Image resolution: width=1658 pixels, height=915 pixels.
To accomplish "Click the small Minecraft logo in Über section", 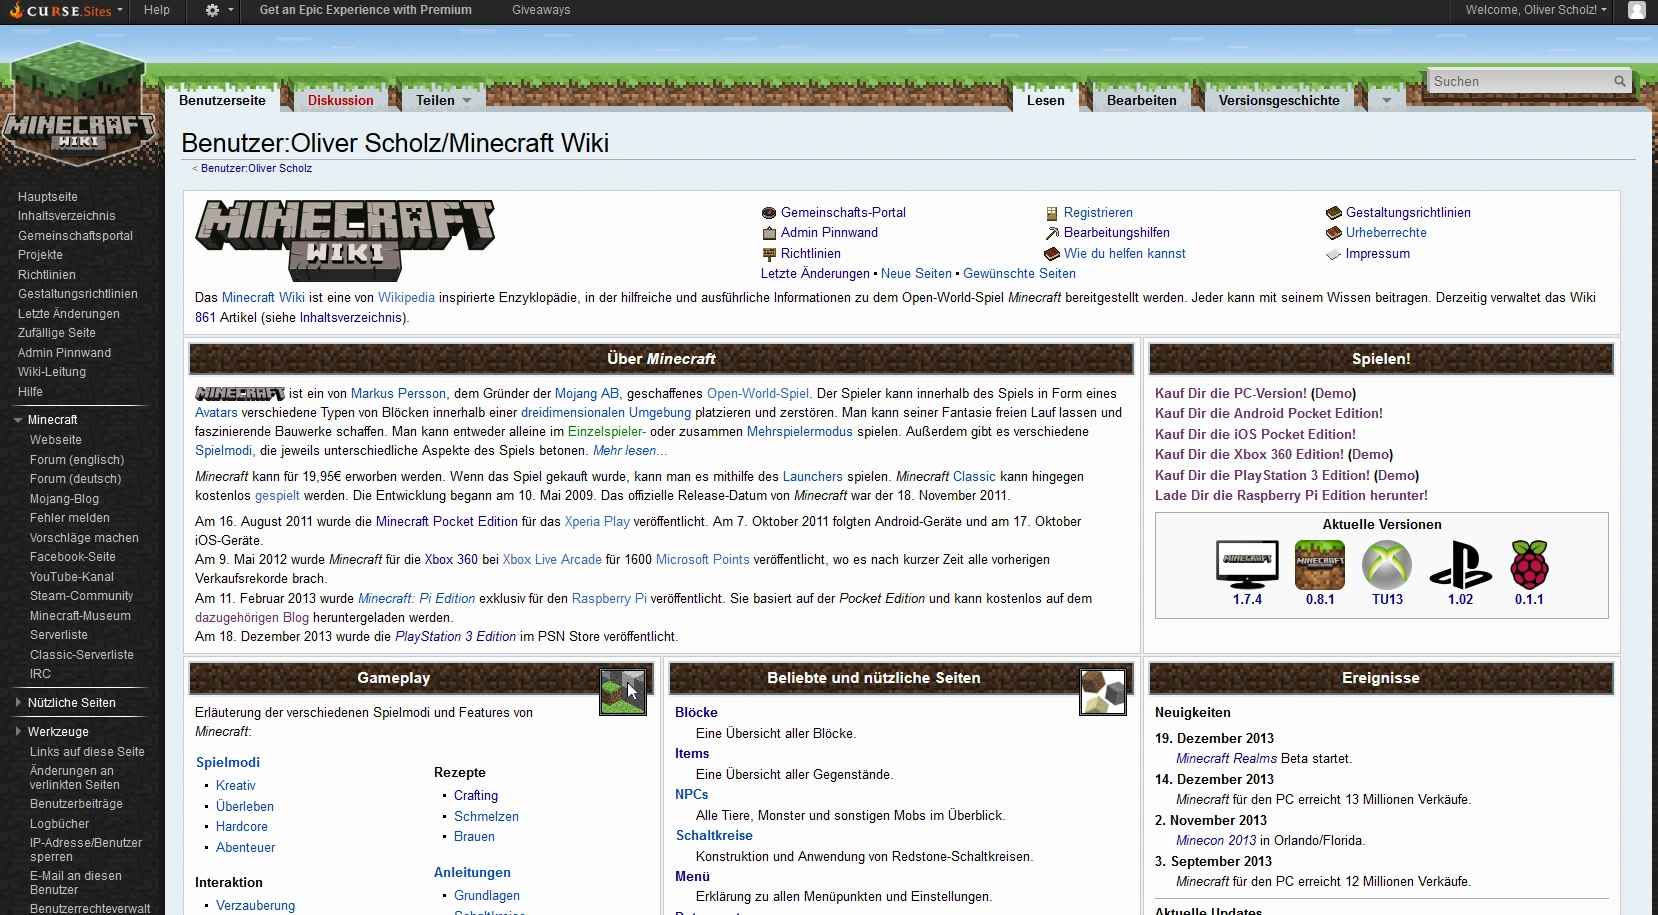I will (240, 394).
